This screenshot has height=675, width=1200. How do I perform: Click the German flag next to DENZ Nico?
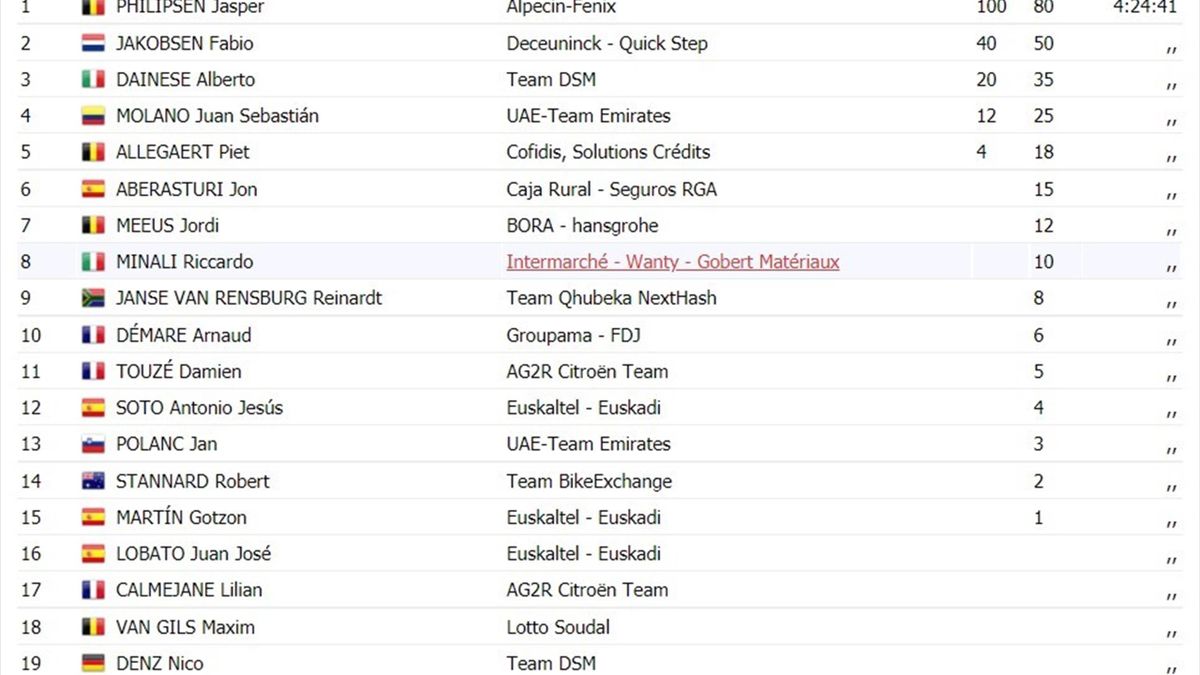(x=93, y=663)
